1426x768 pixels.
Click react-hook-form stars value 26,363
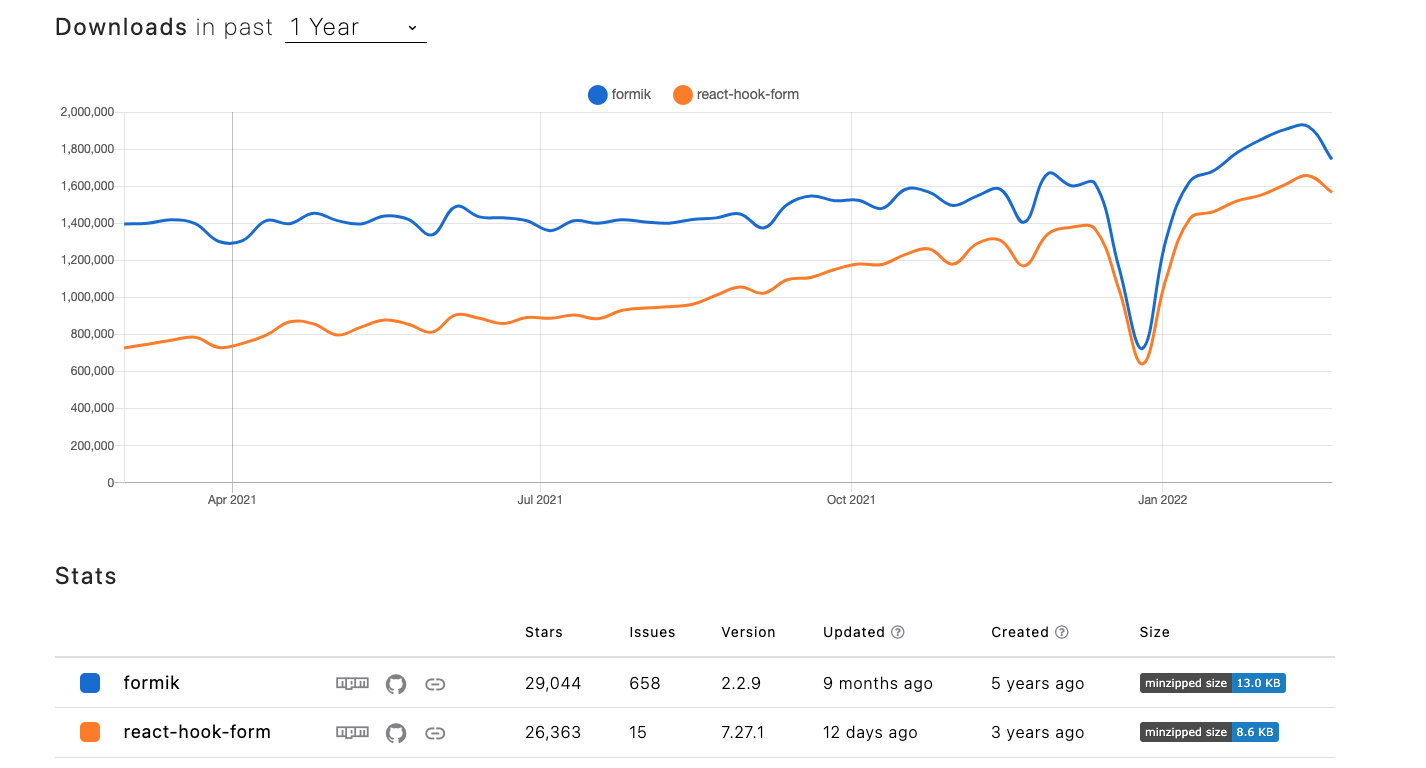(553, 733)
